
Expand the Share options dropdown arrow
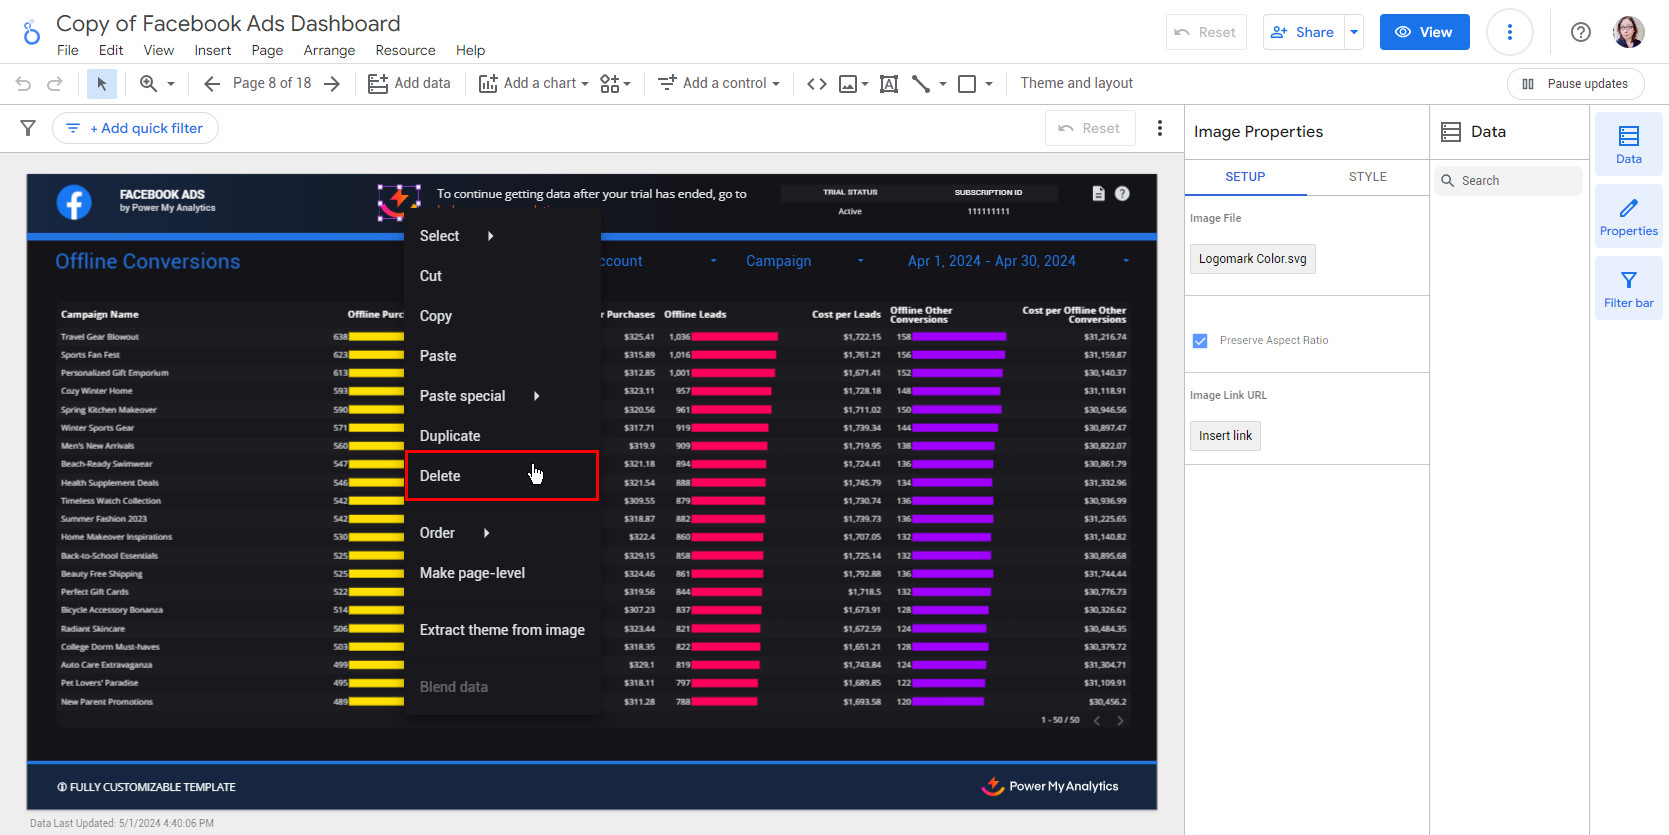coord(1354,32)
